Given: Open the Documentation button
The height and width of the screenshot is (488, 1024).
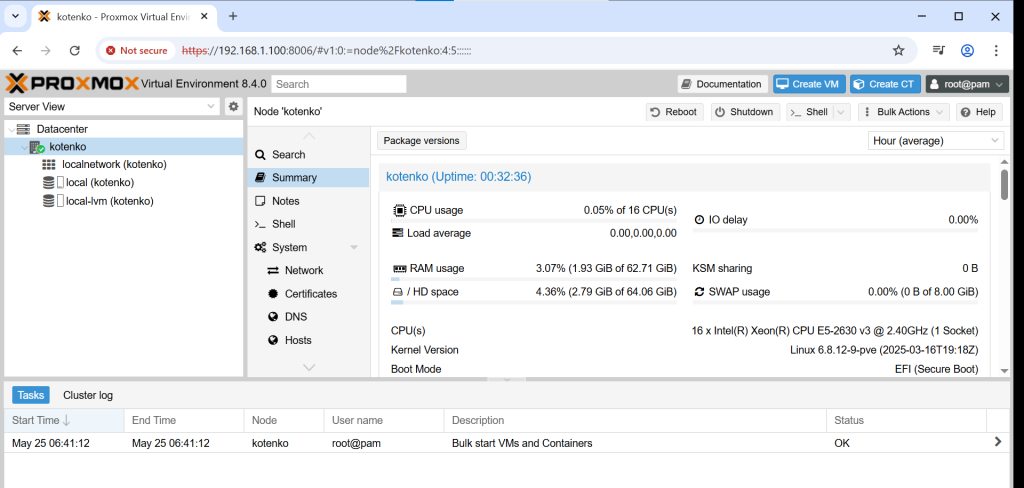Looking at the screenshot, I should point(722,84).
